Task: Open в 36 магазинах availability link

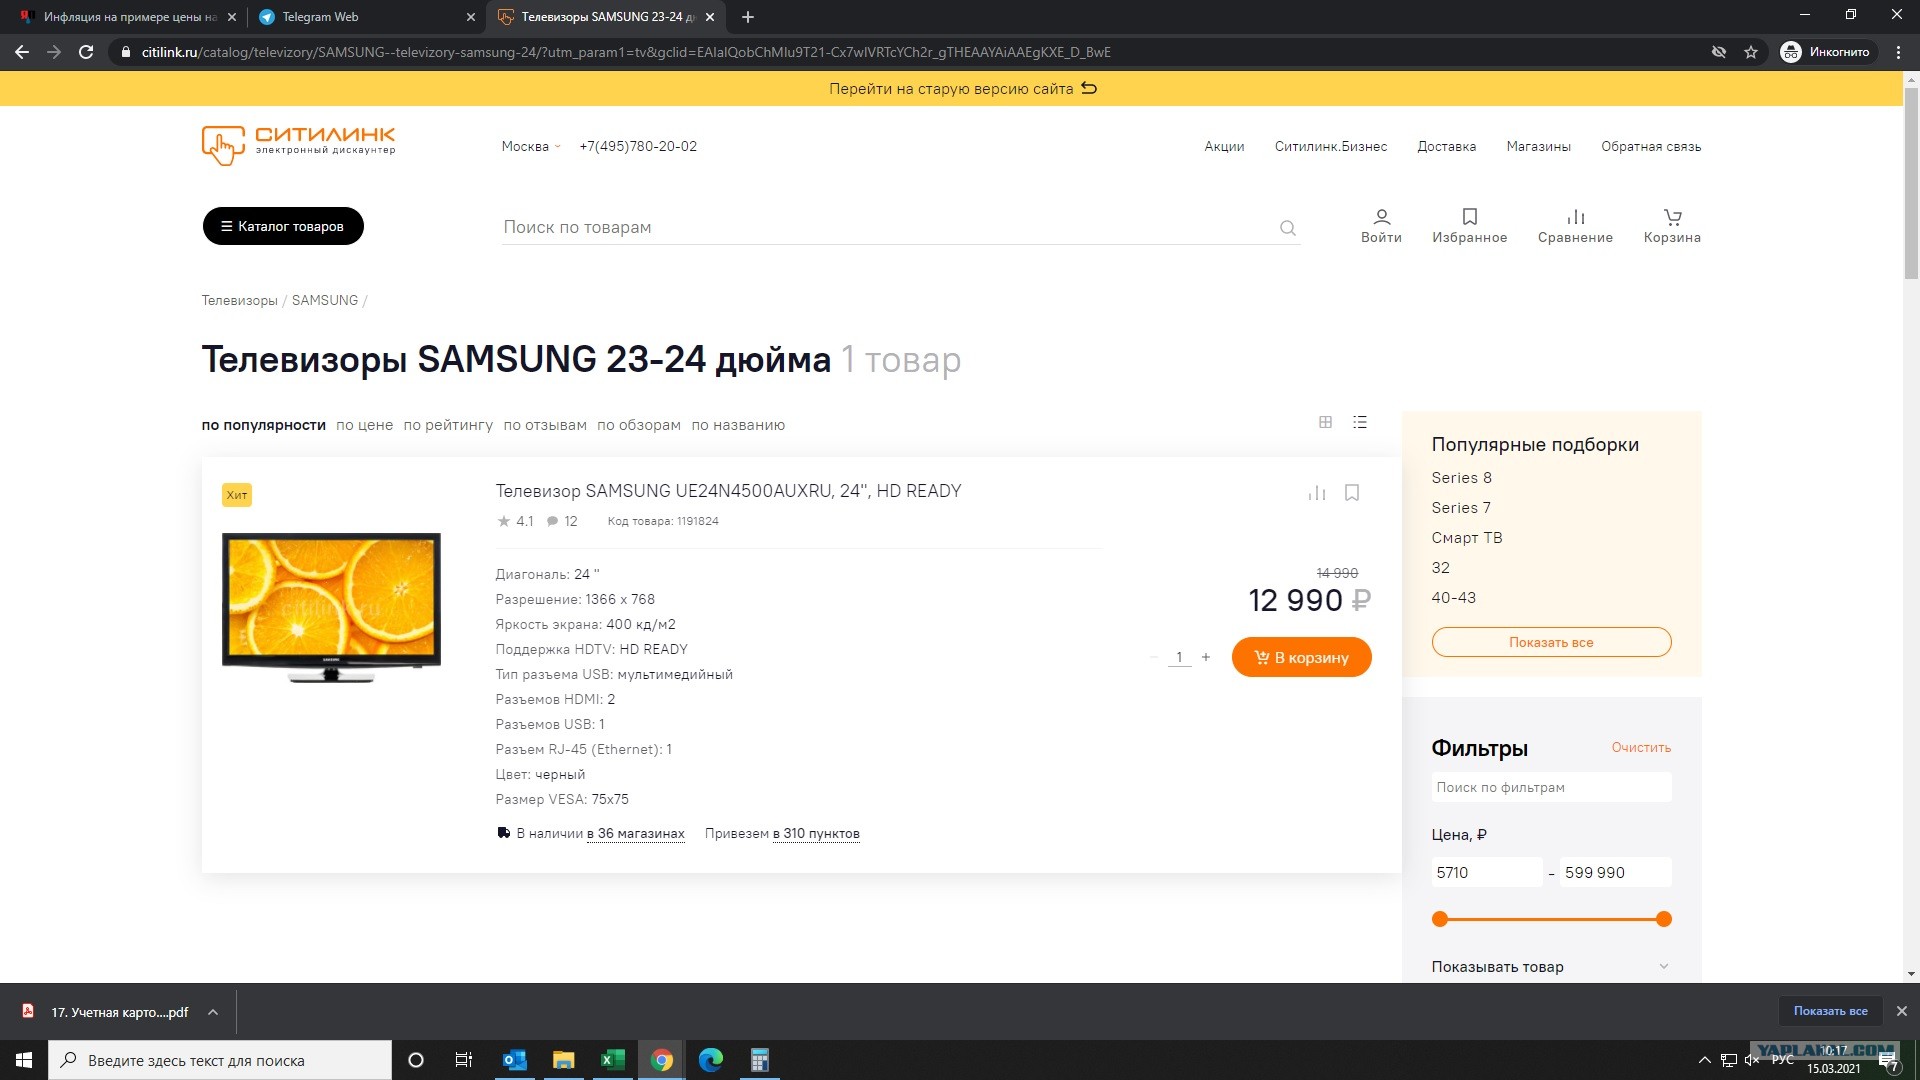Action: click(x=636, y=834)
